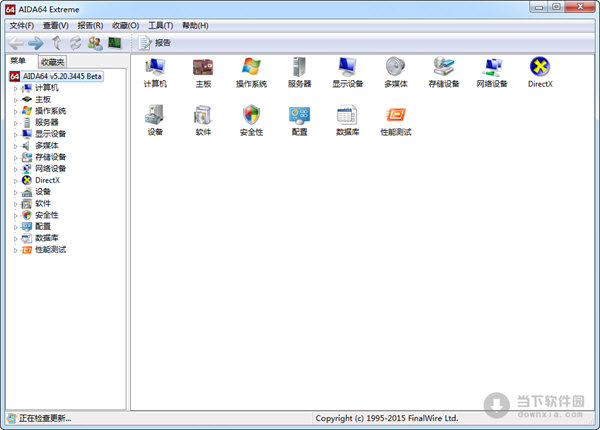
Task: Open the 收藏(O) menu
Action: pyautogui.click(x=126, y=26)
